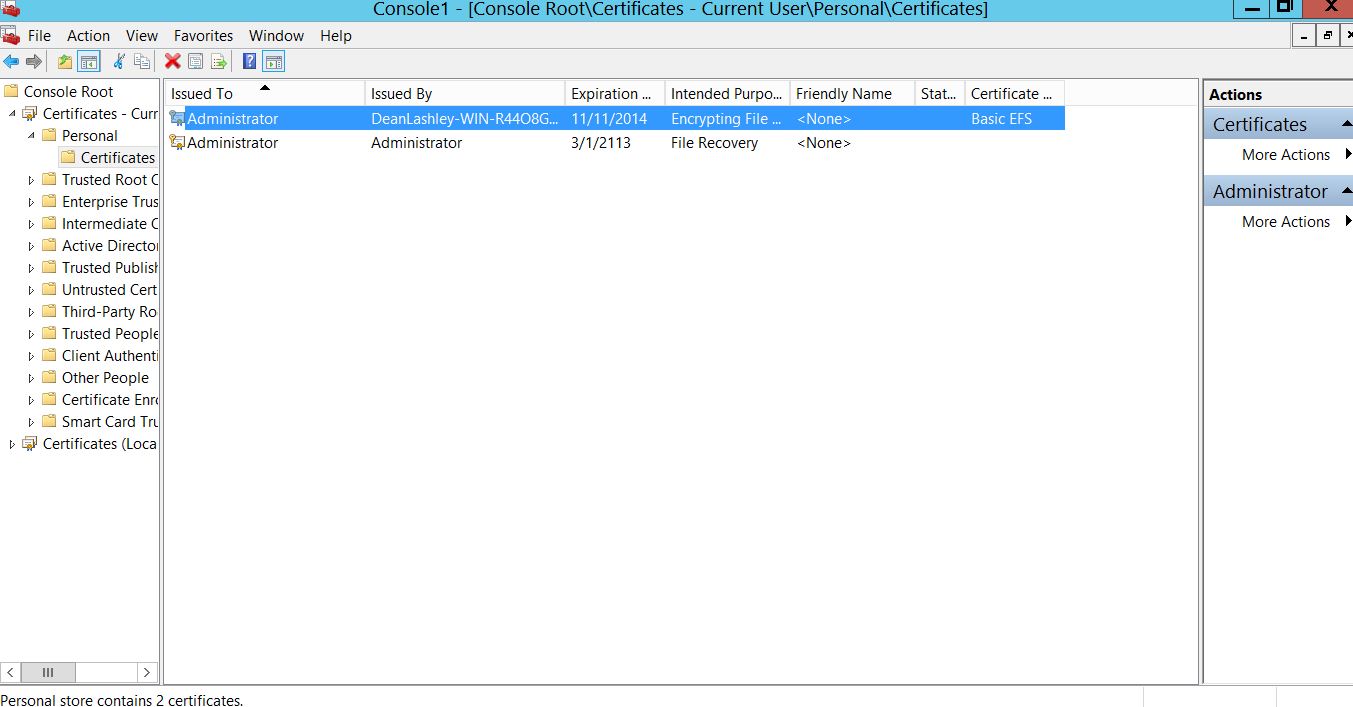Screen dimensions: 1353x707
Task: Go forward using the Forward arrow
Action: 34,62
